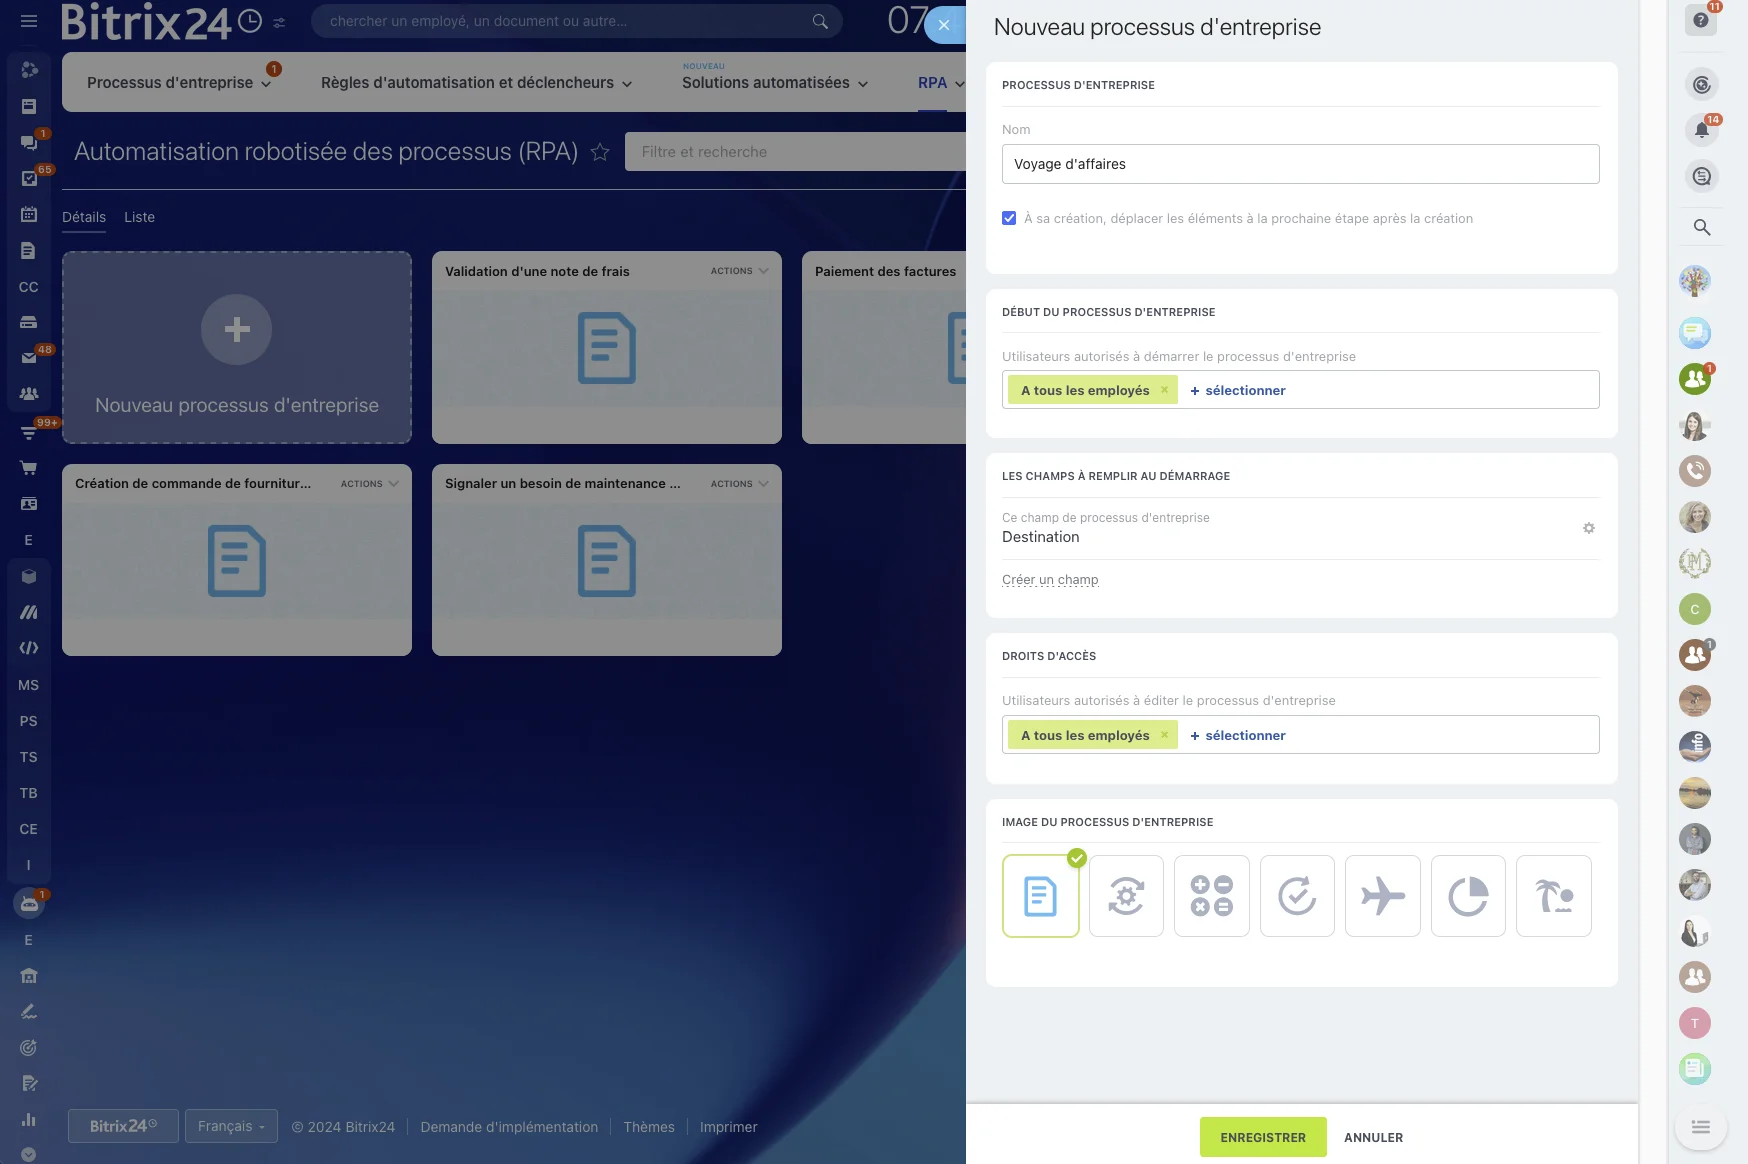Click the Enregistrer button

coord(1262,1137)
